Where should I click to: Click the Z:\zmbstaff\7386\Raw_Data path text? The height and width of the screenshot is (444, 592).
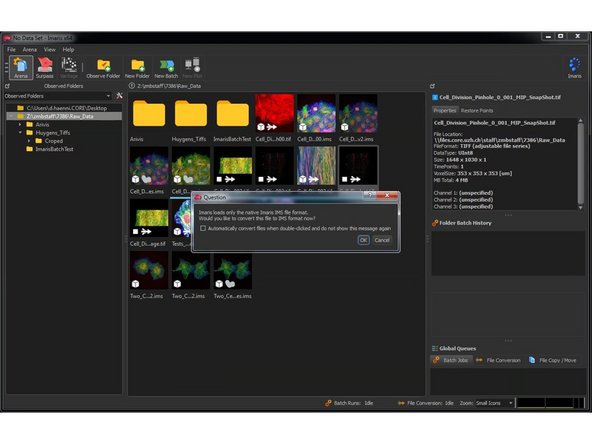(x=169, y=86)
